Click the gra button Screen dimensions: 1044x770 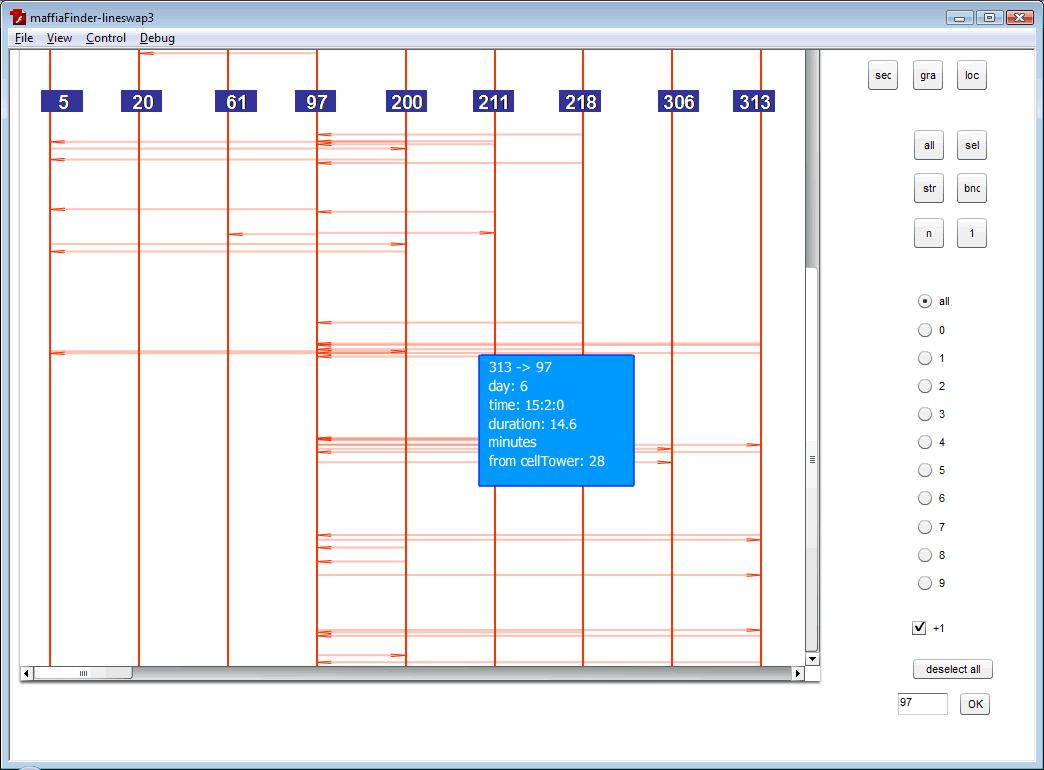point(927,75)
